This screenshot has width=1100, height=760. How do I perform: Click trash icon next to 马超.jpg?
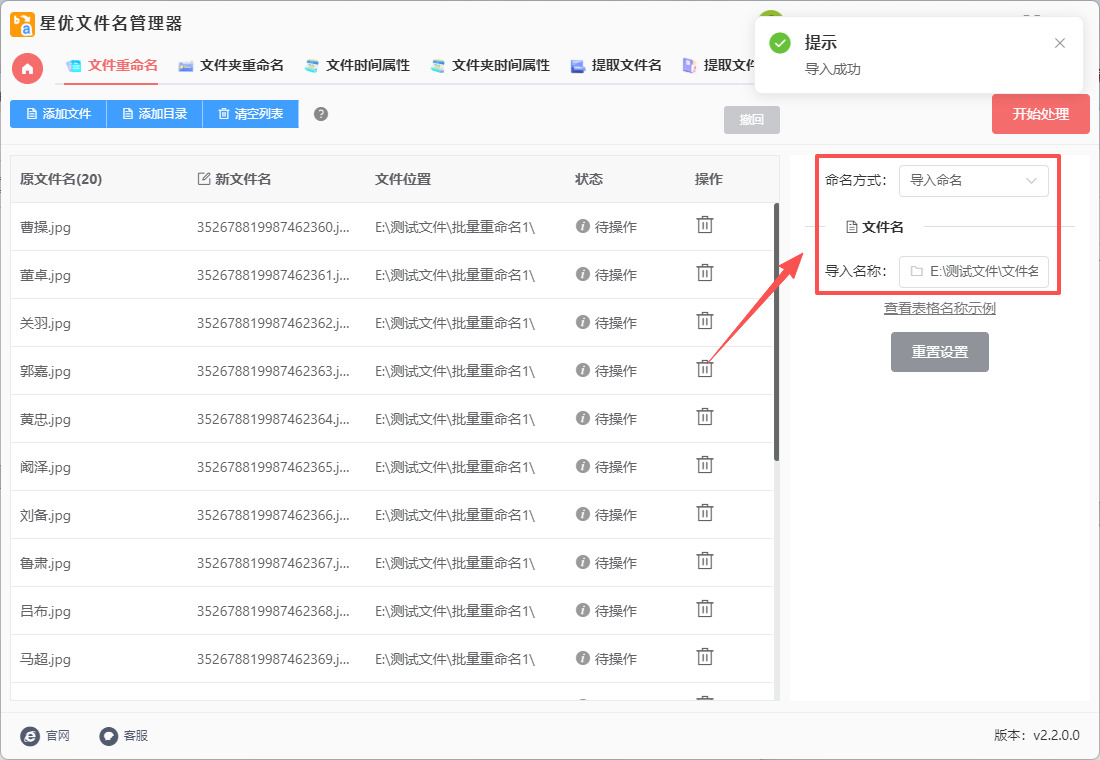click(705, 657)
